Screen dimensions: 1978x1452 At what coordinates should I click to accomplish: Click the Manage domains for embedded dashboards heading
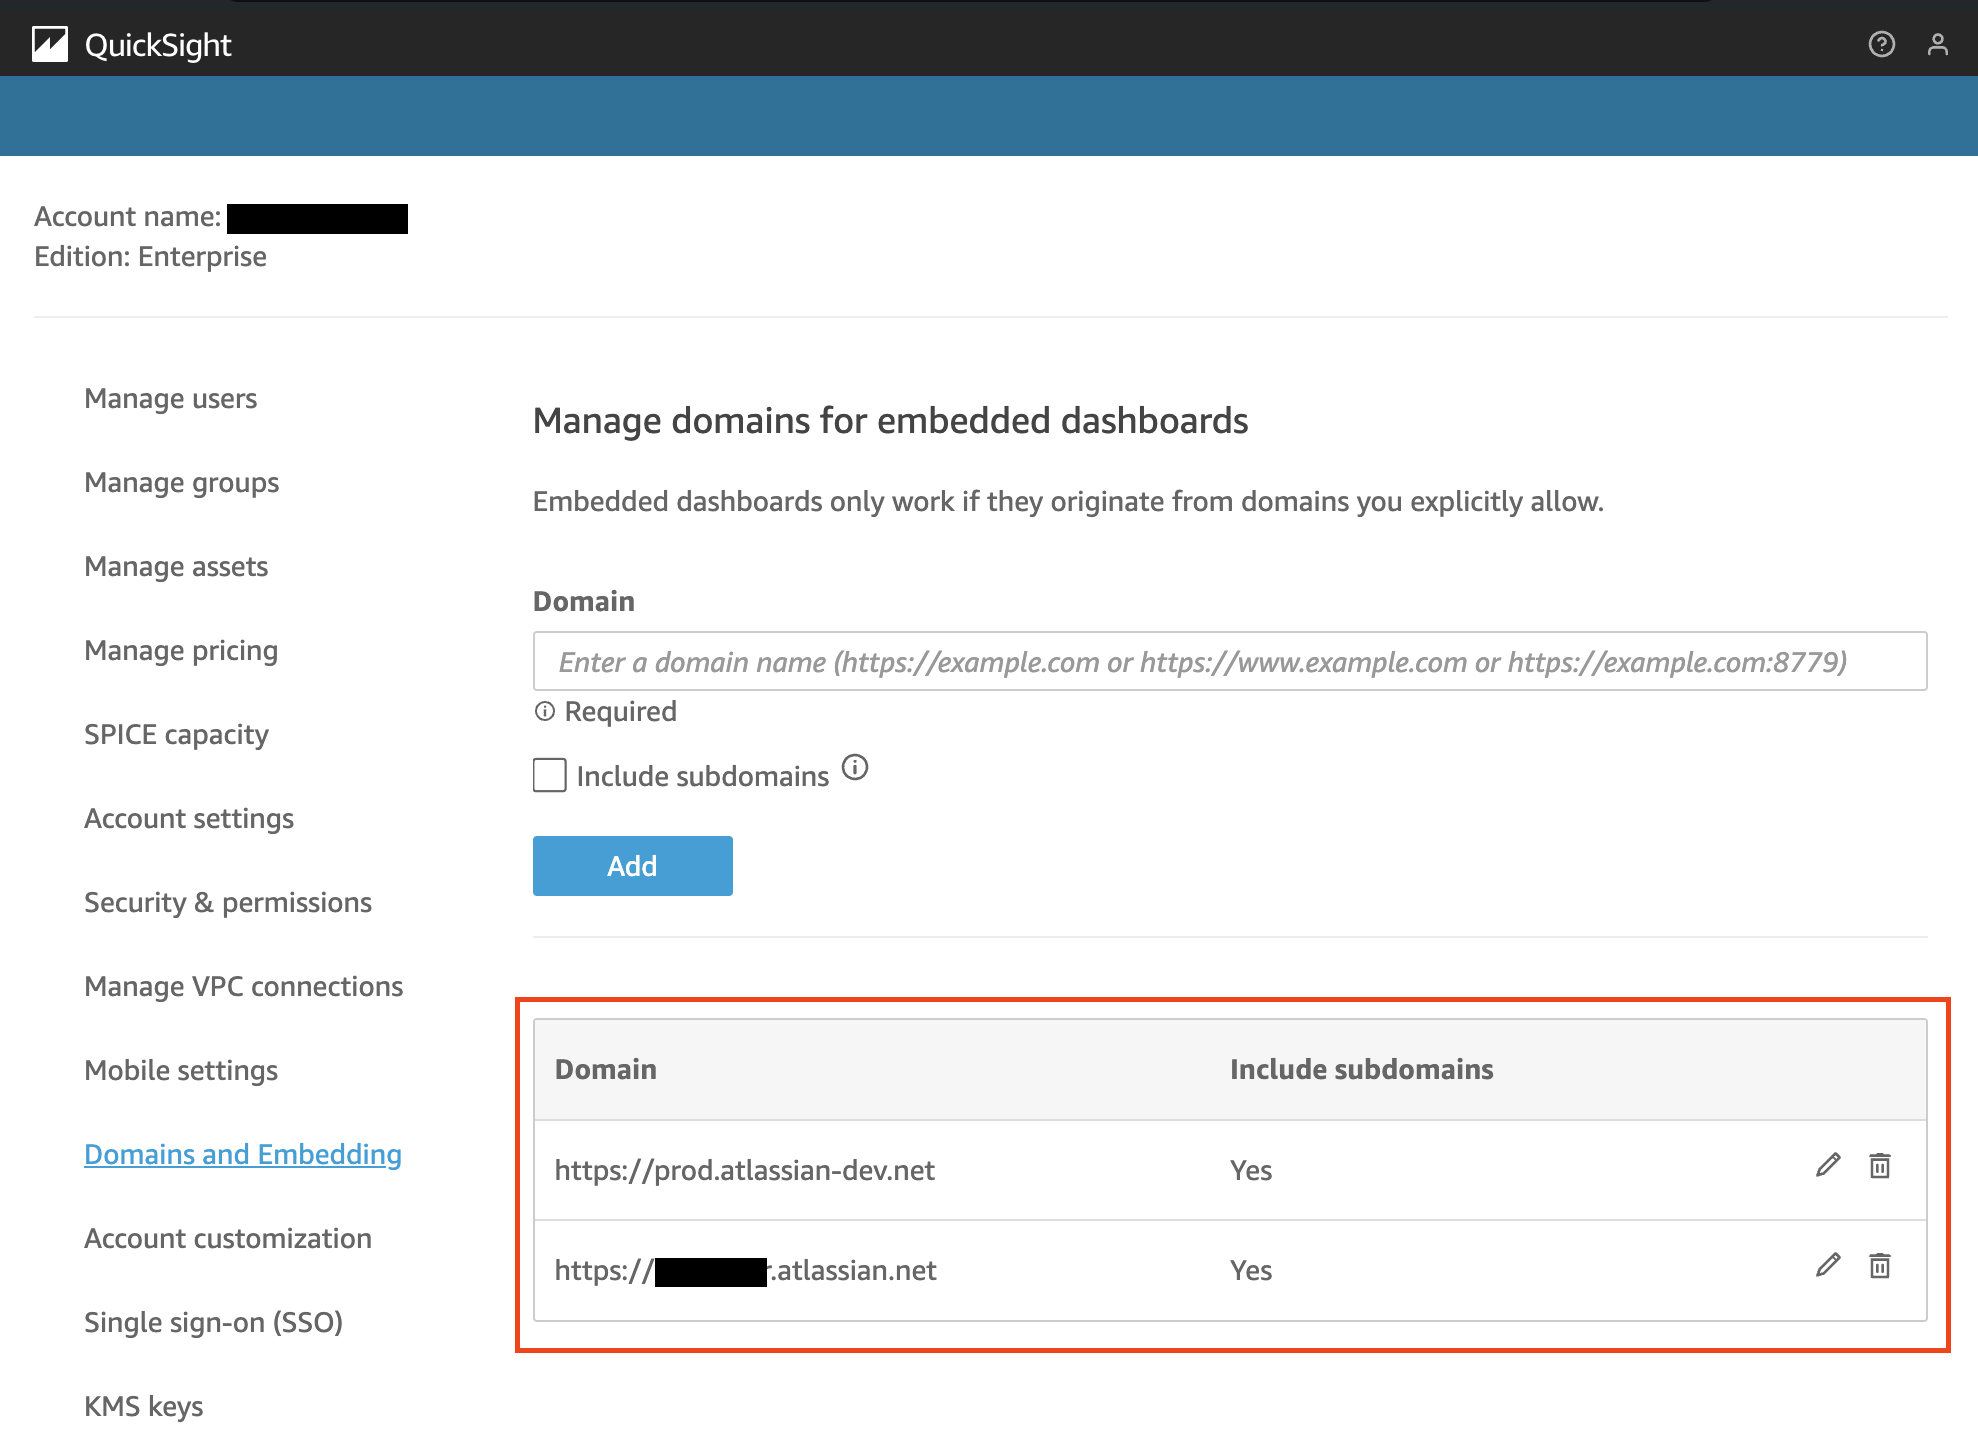(891, 421)
